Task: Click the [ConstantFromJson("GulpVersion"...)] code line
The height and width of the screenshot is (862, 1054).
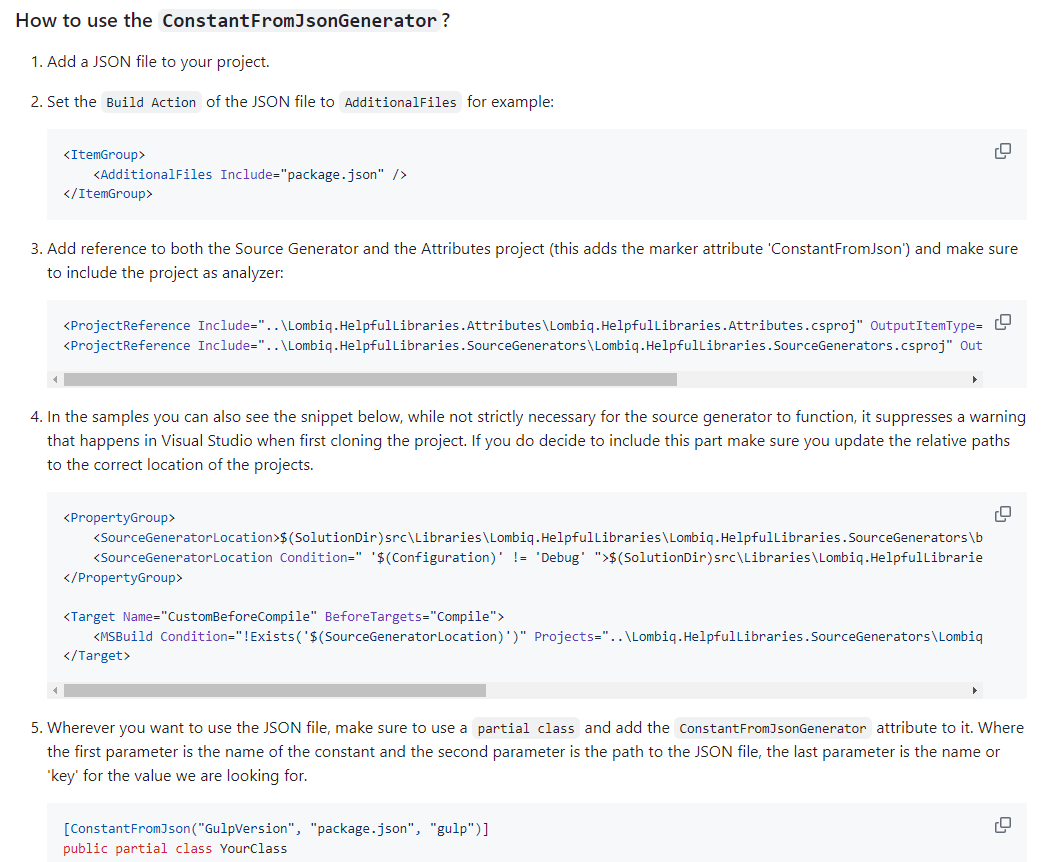Action: click(x=276, y=828)
